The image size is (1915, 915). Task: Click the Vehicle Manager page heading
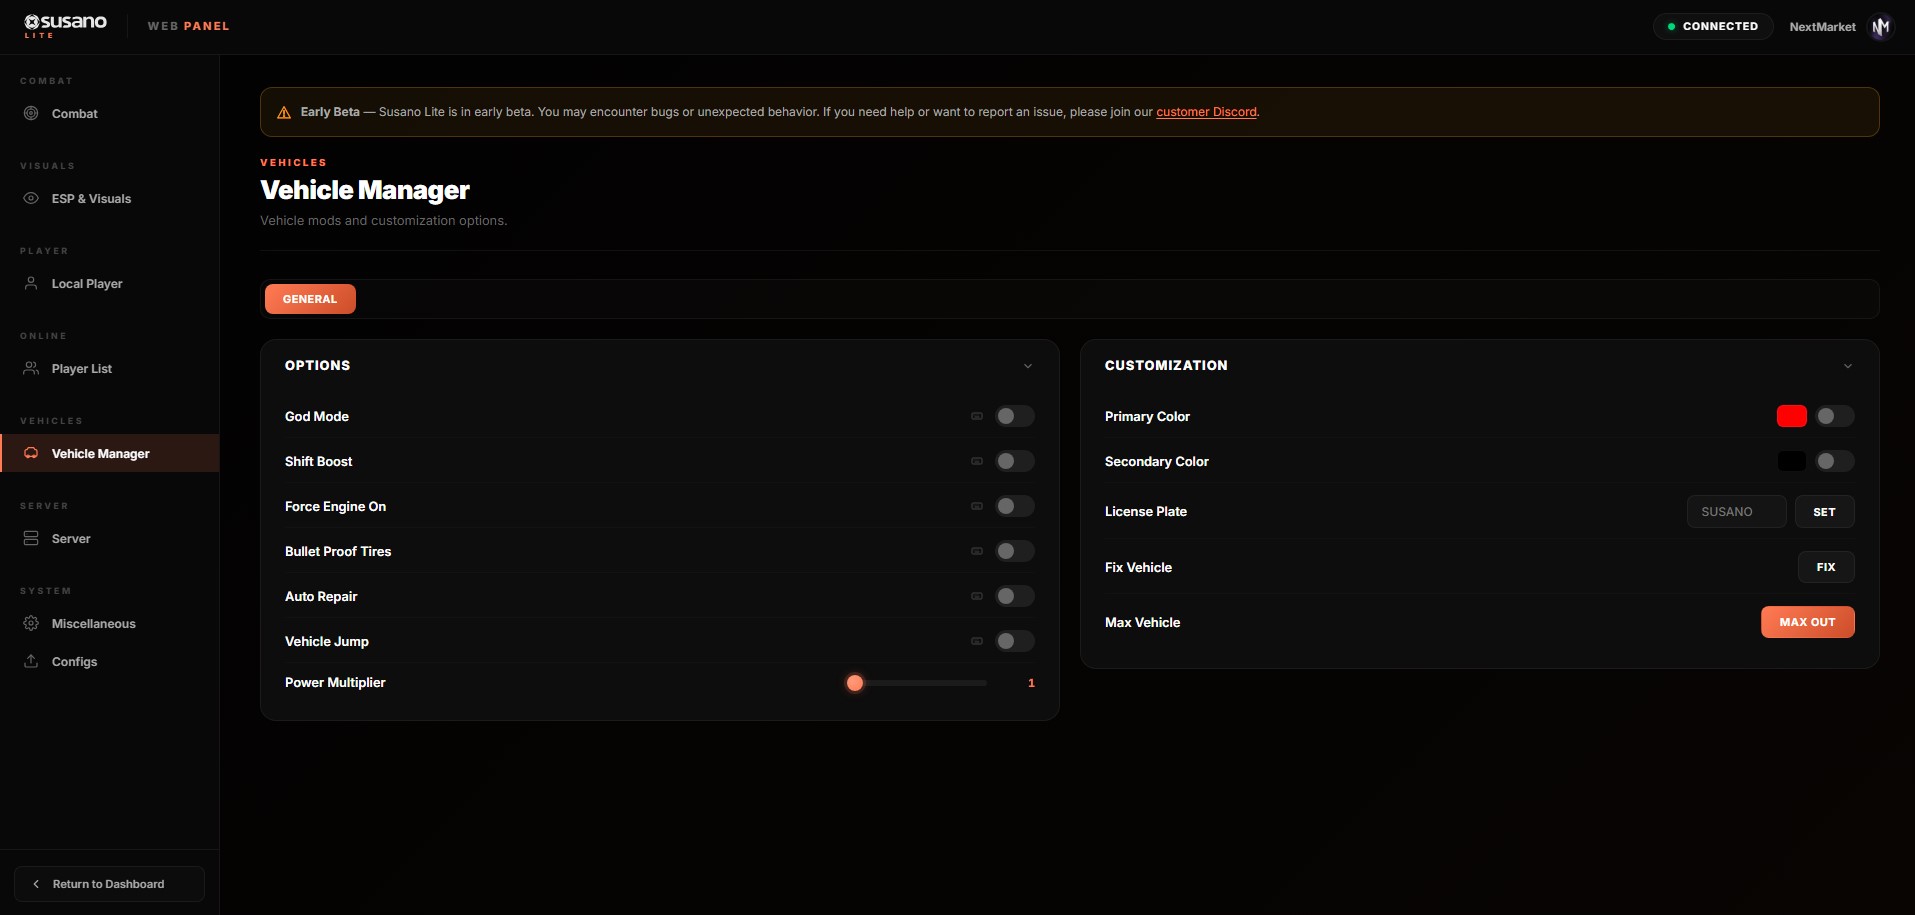point(365,190)
